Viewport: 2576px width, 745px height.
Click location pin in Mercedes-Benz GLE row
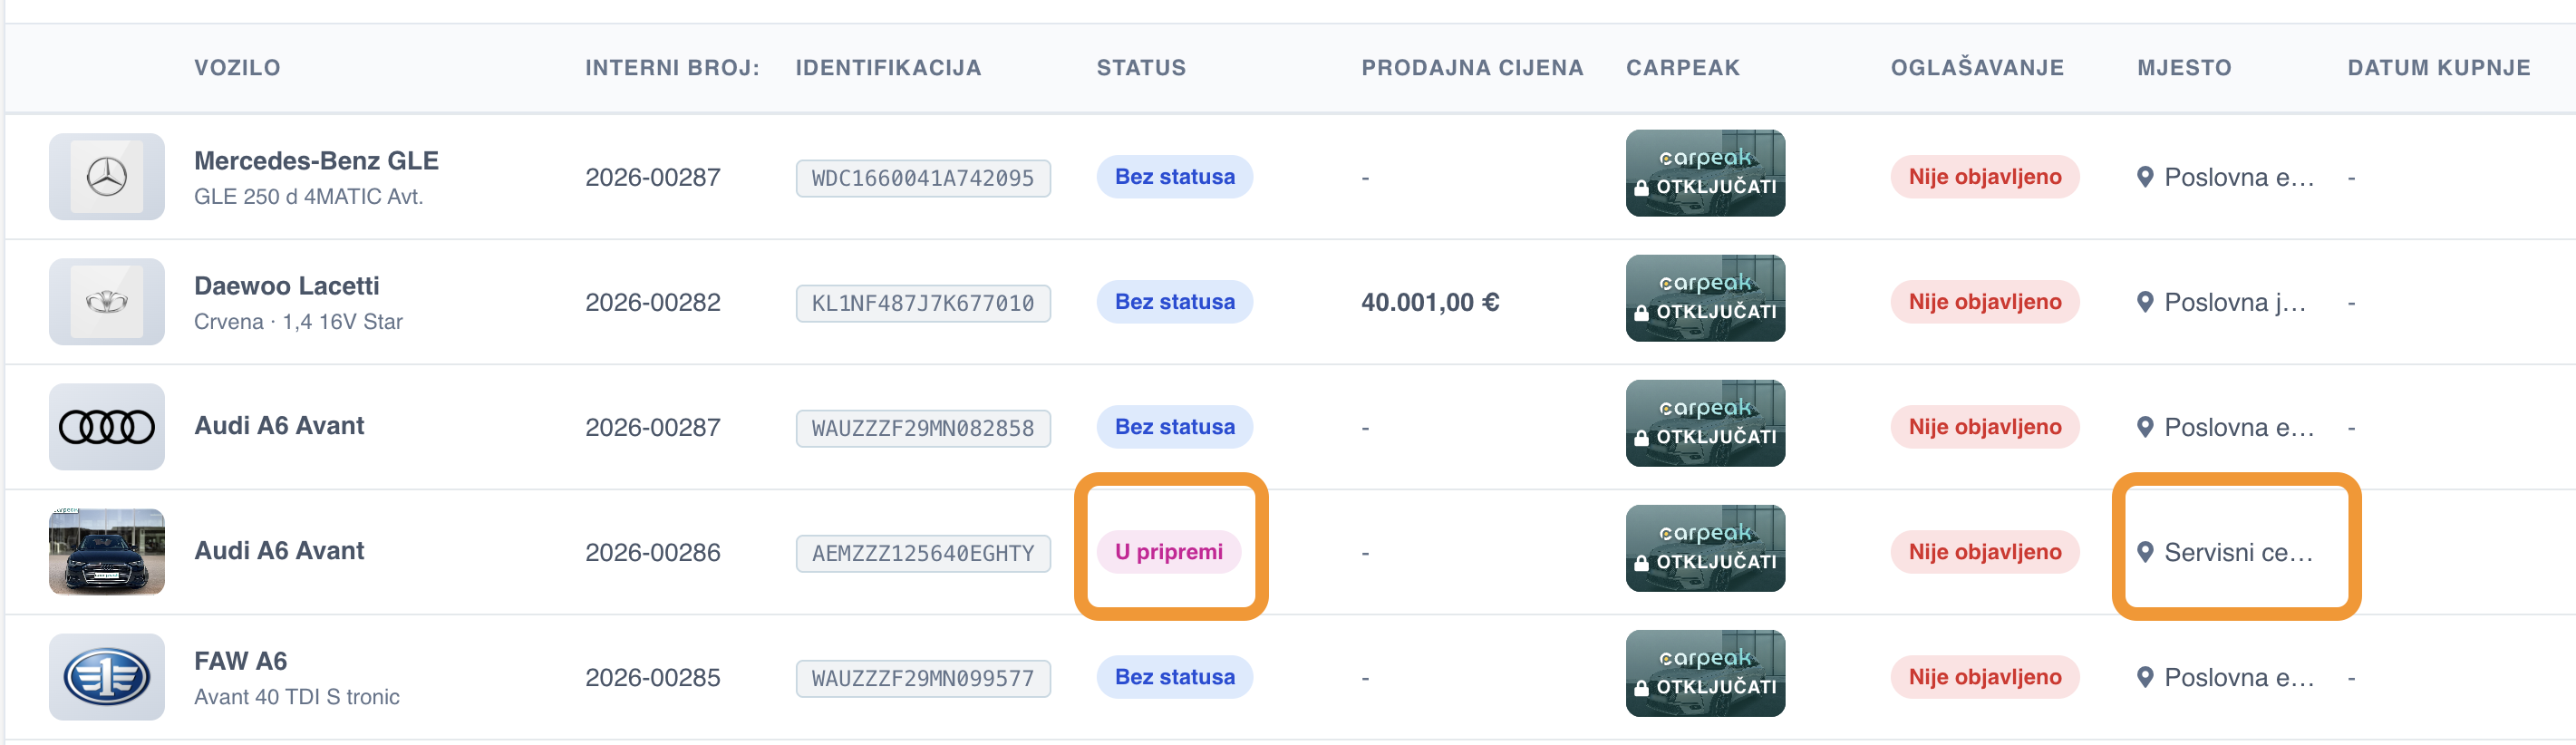(2144, 177)
